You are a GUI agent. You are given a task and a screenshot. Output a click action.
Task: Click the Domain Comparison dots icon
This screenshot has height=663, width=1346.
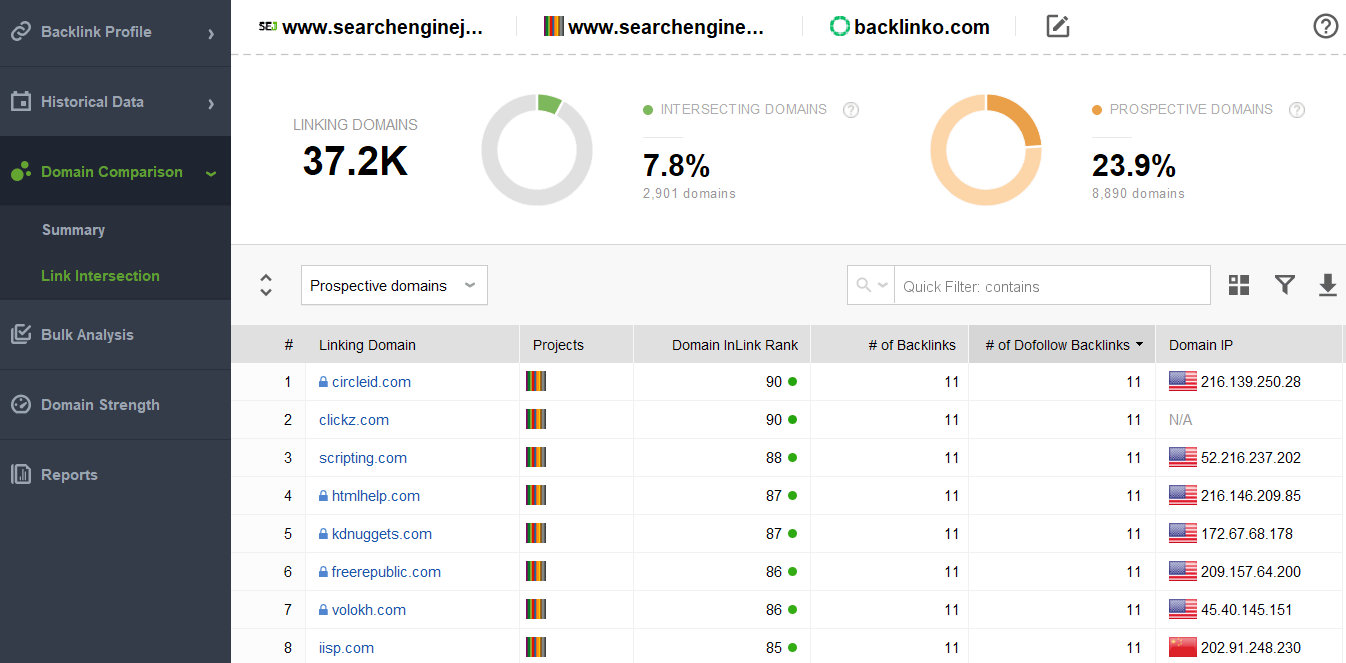click(21, 172)
